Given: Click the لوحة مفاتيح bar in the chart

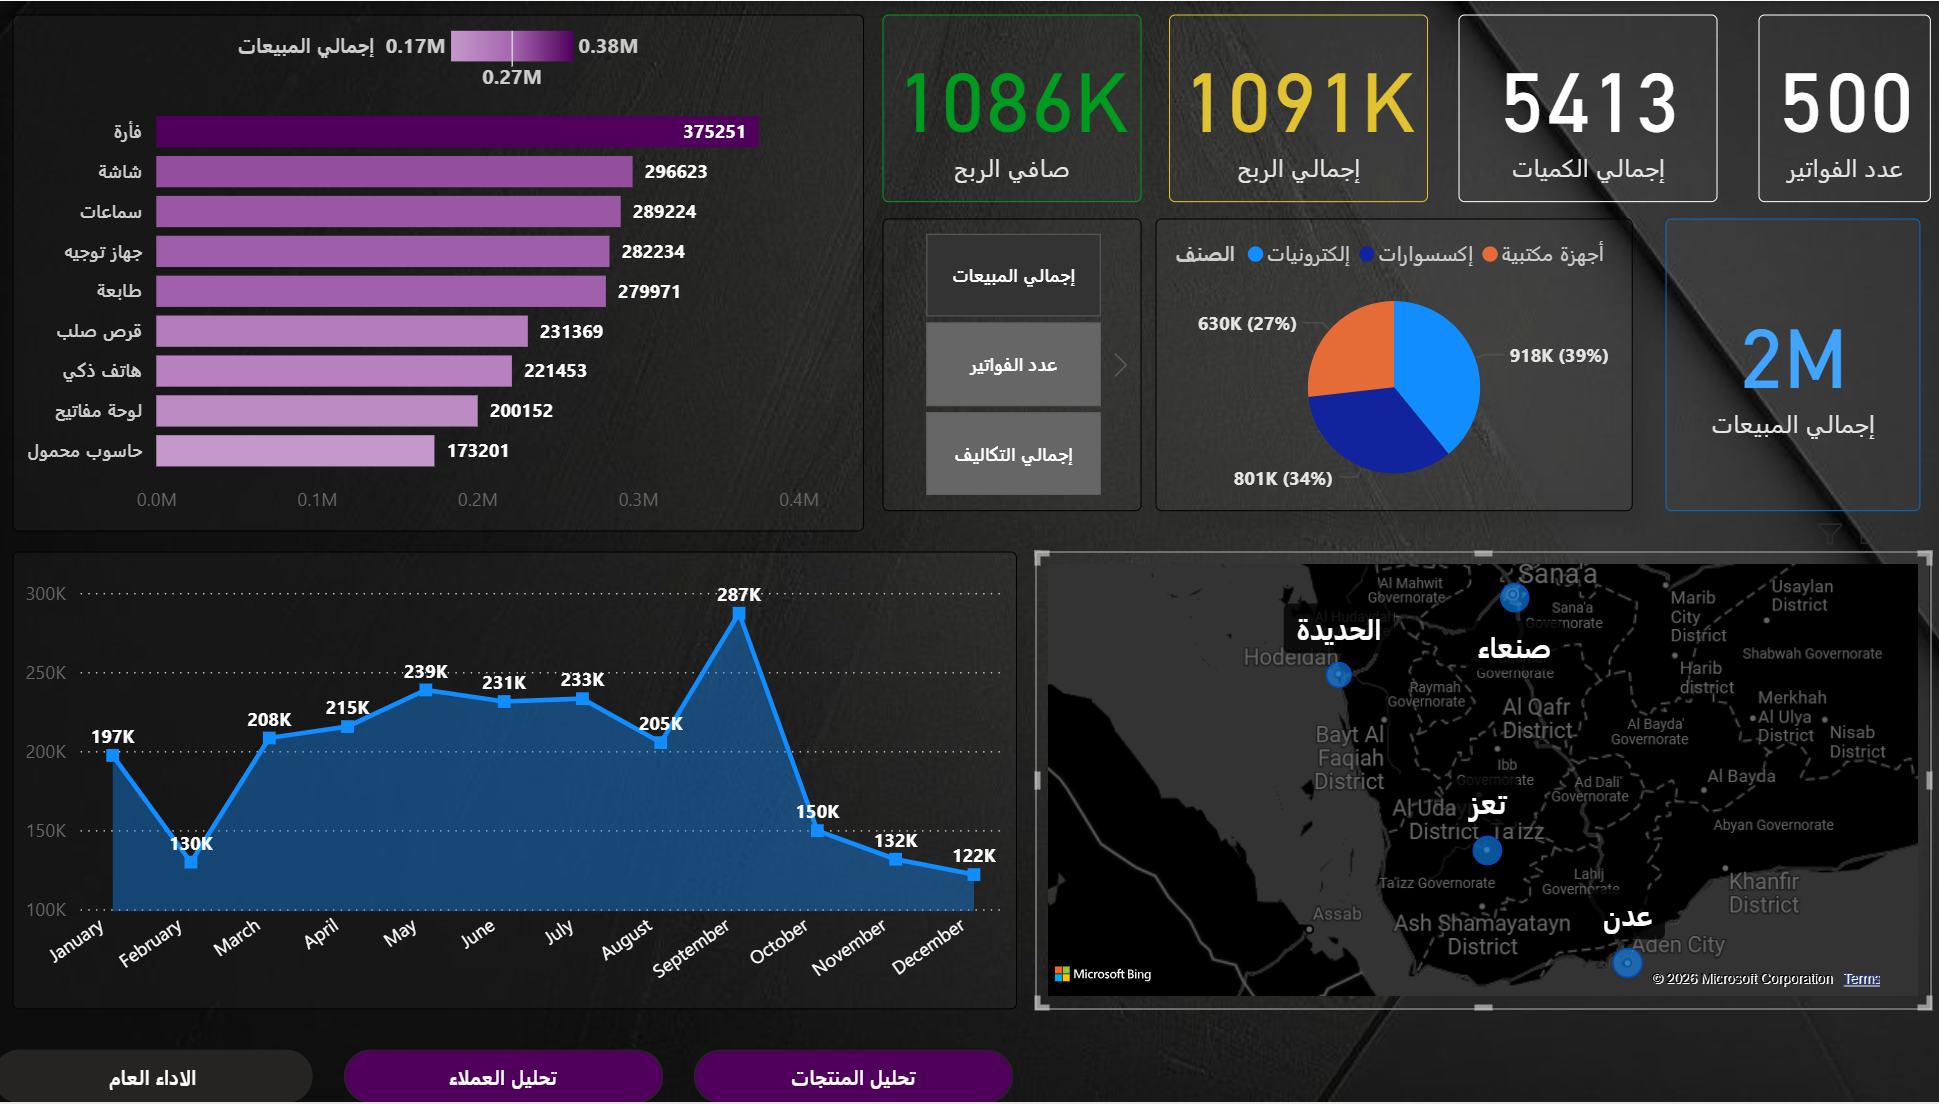Looking at the screenshot, I should tap(317, 410).
